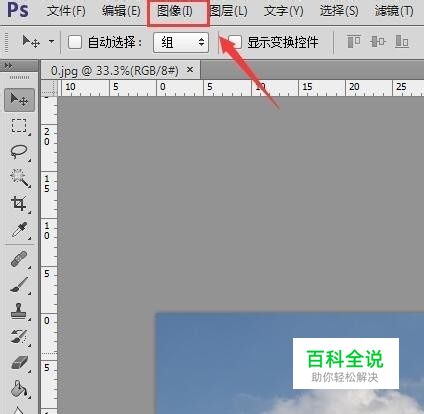Screen dimensions: 424x414
Task: Select the Crop tool
Action: pos(19,204)
